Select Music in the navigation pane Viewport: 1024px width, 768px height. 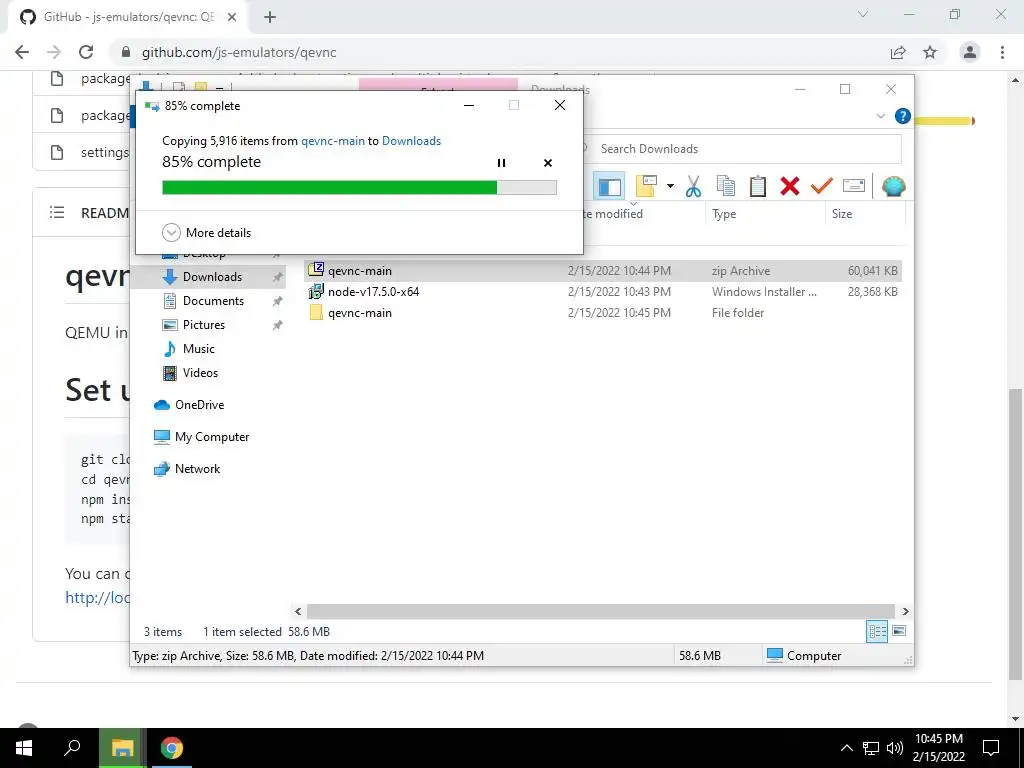[x=198, y=349]
